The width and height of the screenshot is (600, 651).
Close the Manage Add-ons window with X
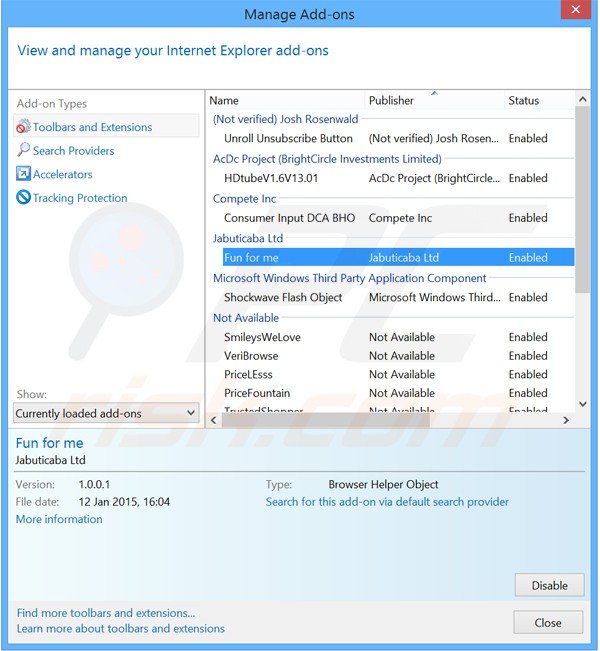(576, 9)
